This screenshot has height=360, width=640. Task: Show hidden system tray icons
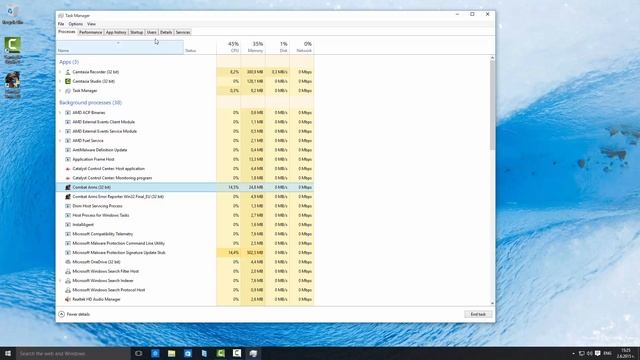point(573,353)
